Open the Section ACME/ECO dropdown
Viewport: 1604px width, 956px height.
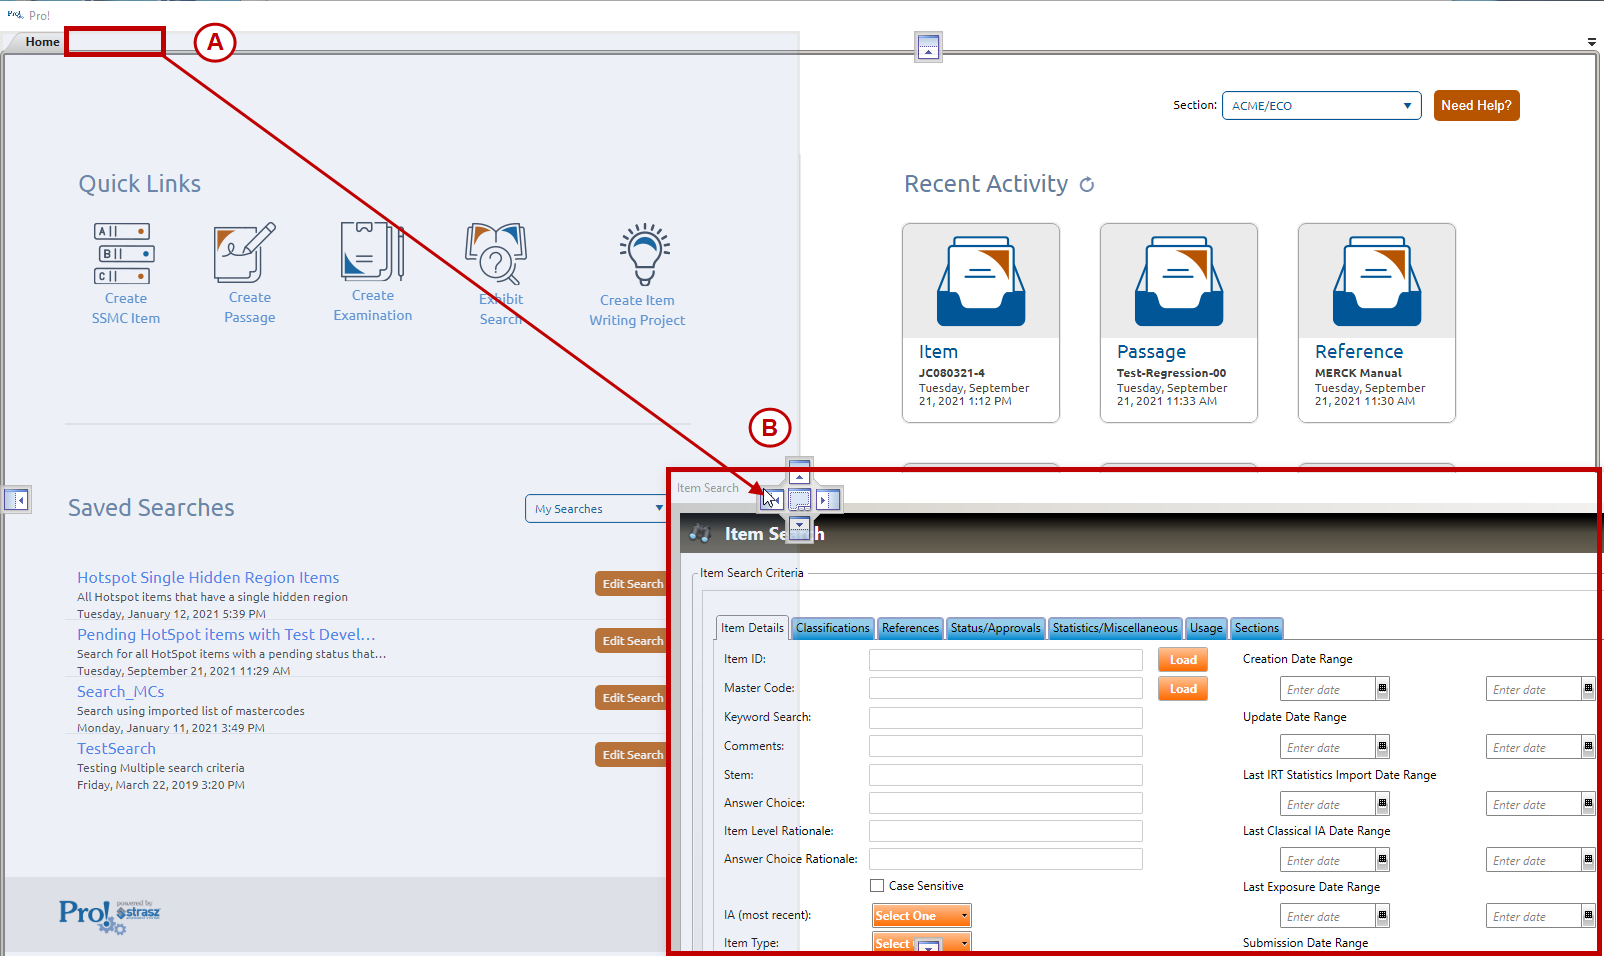coord(1321,106)
